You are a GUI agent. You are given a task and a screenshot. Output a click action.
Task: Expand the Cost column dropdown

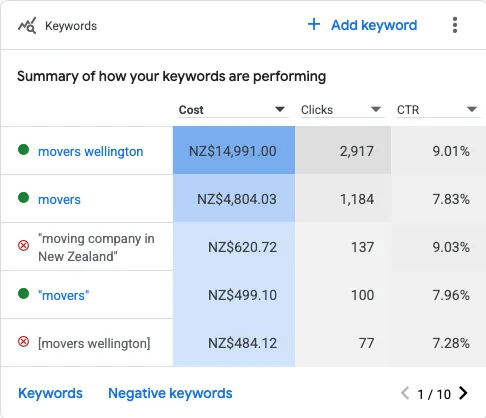pos(280,109)
